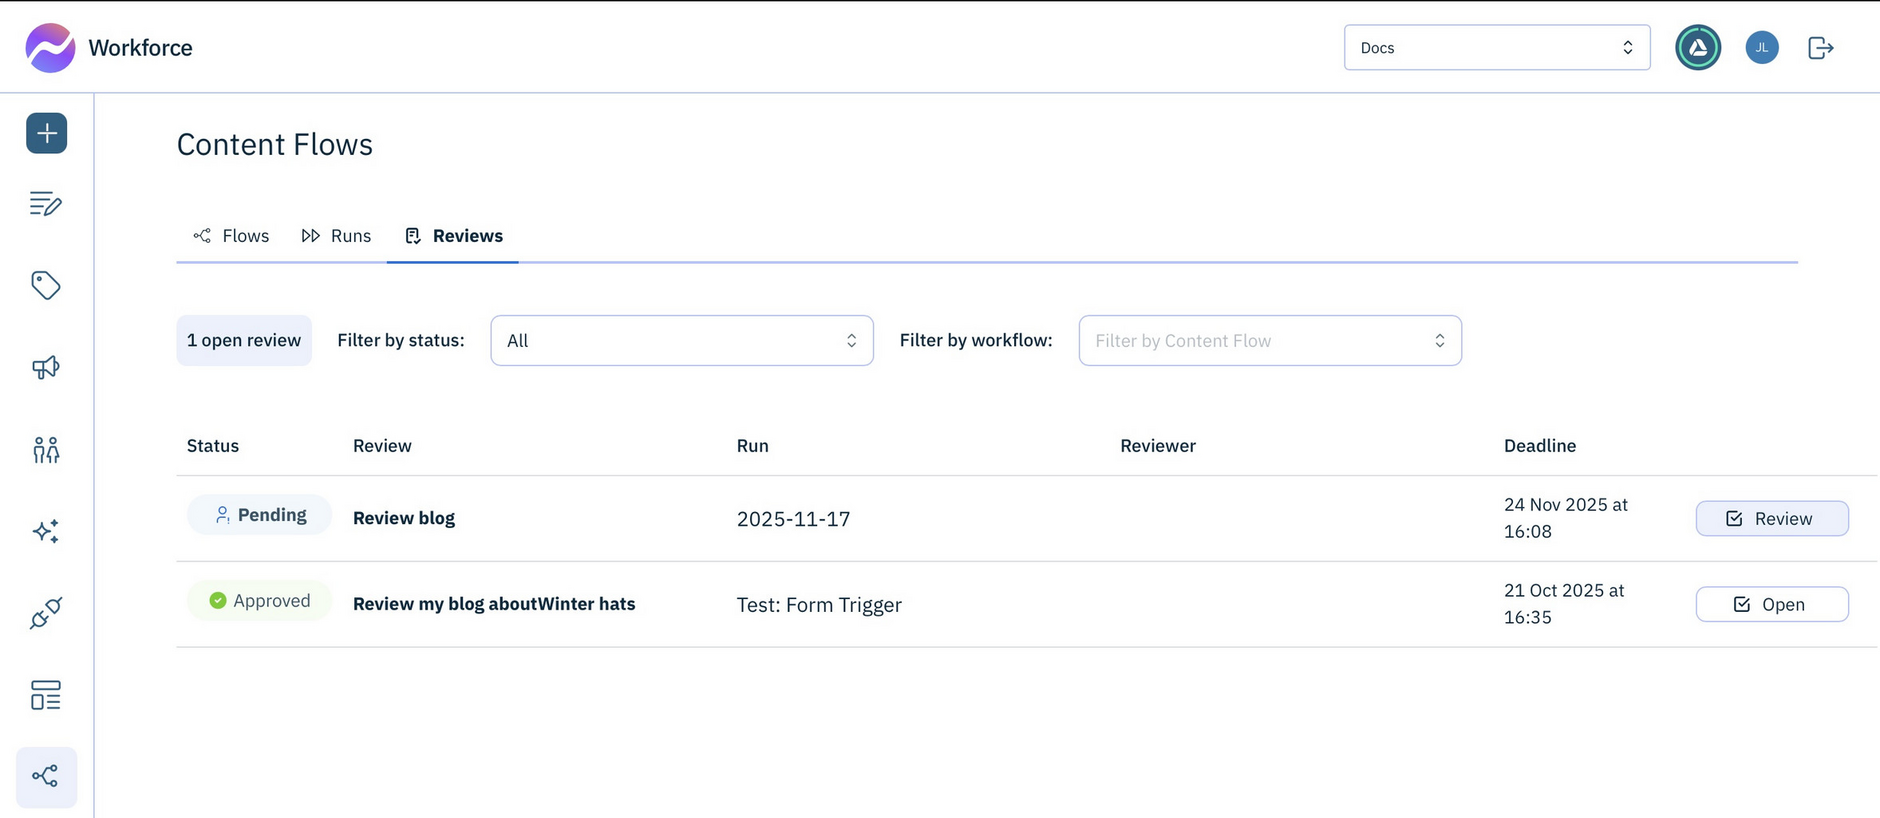Open the JL user avatar
This screenshot has width=1880, height=818.
(x=1762, y=48)
